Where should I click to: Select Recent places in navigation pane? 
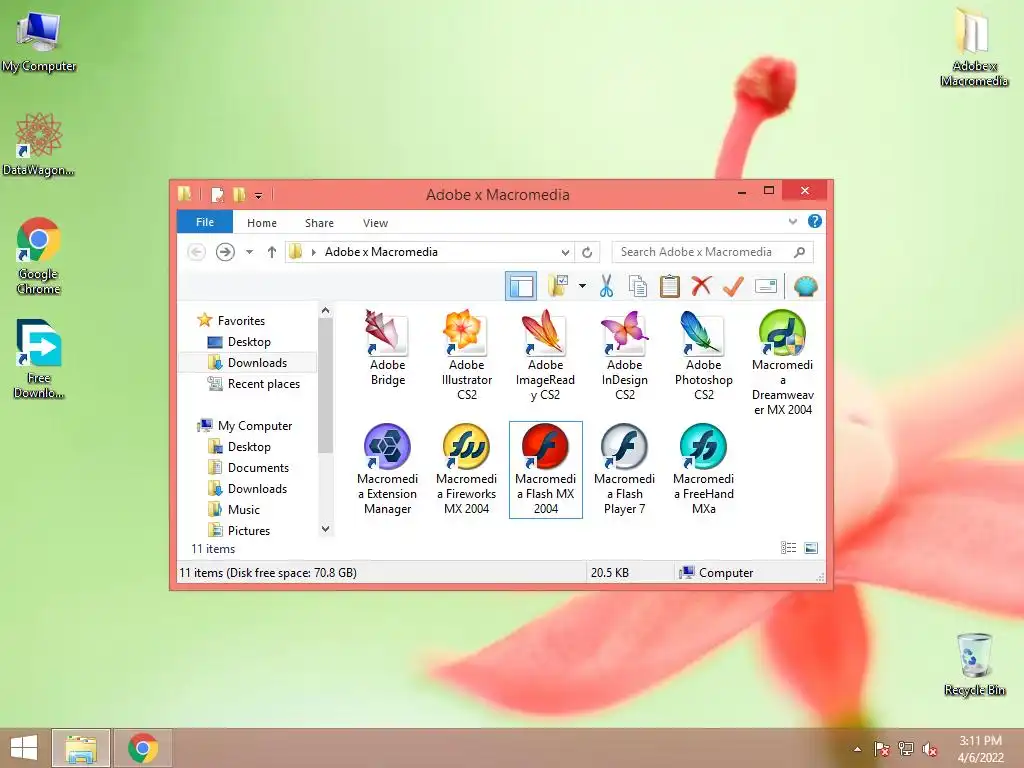(254, 383)
